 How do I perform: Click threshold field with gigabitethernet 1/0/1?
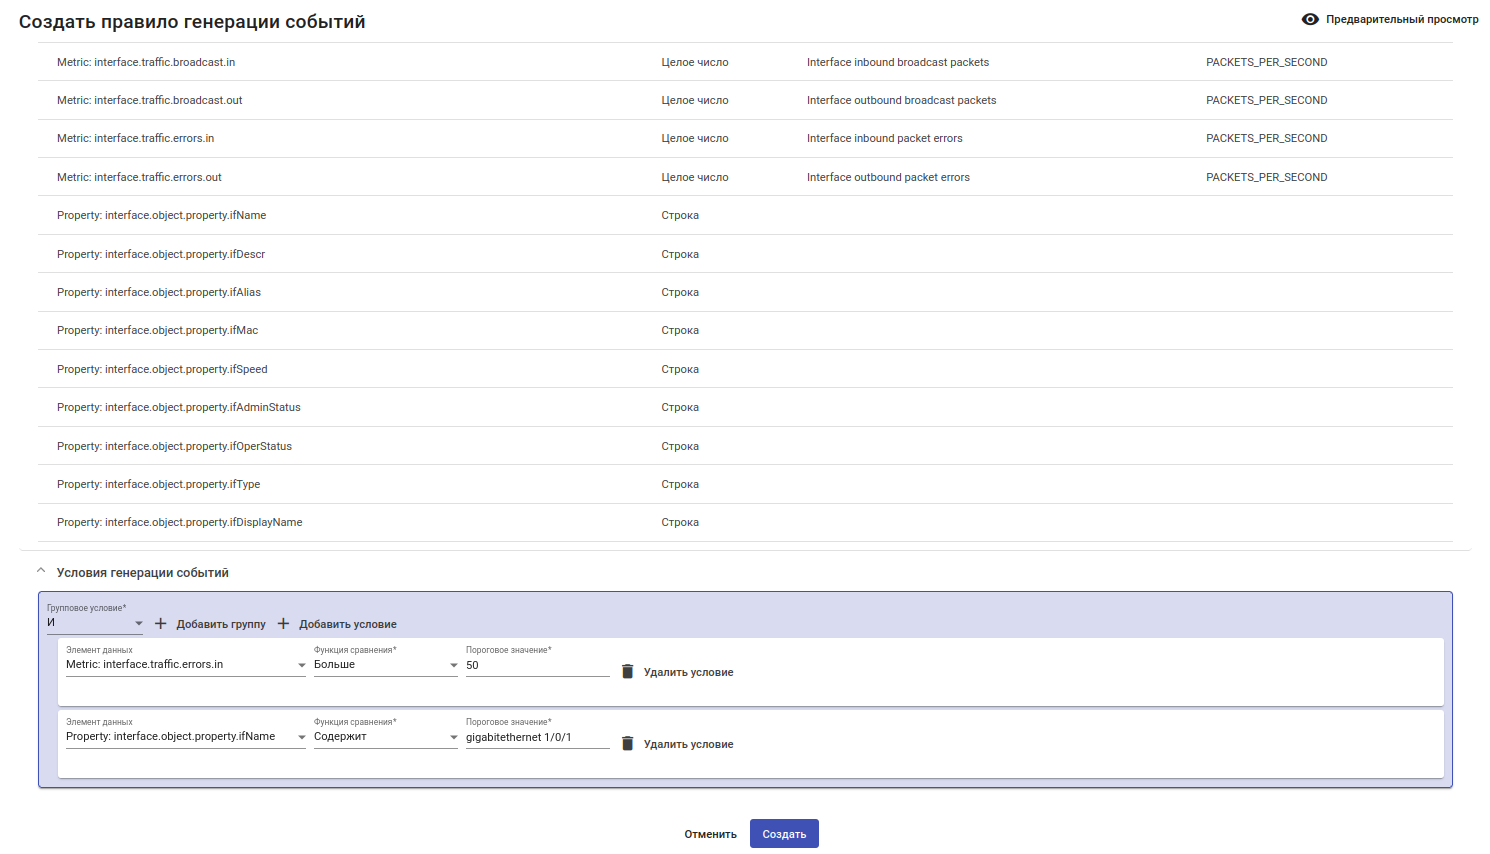[x=537, y=737]
